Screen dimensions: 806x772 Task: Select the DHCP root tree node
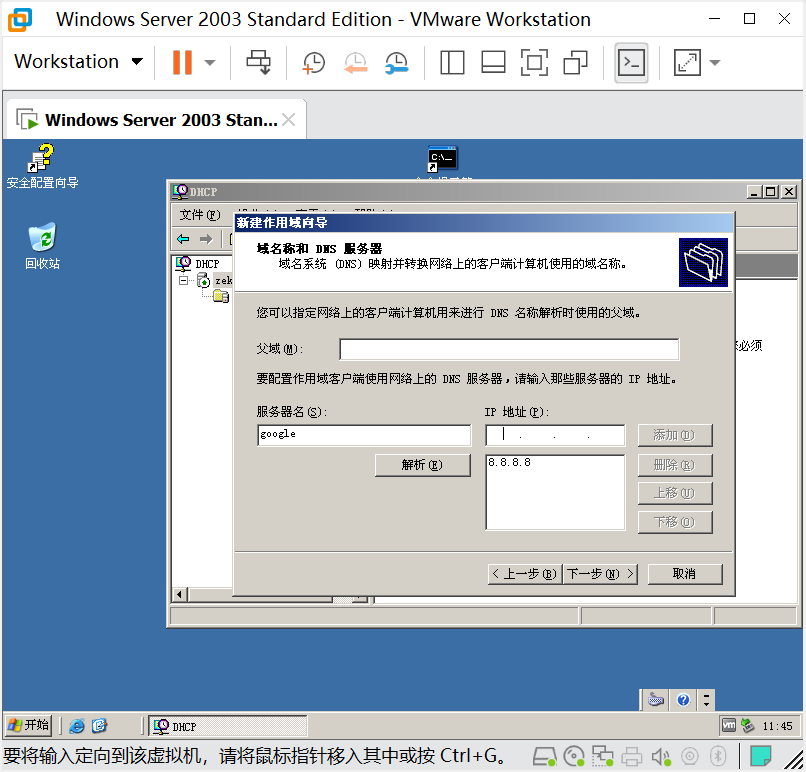[x=198, y=264]
